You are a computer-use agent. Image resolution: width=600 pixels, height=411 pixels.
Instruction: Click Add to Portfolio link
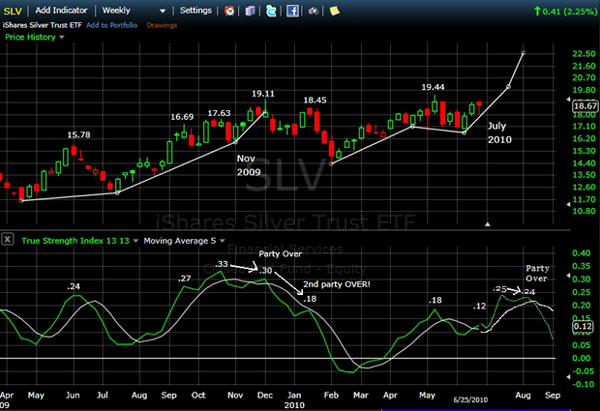(112, 25)
